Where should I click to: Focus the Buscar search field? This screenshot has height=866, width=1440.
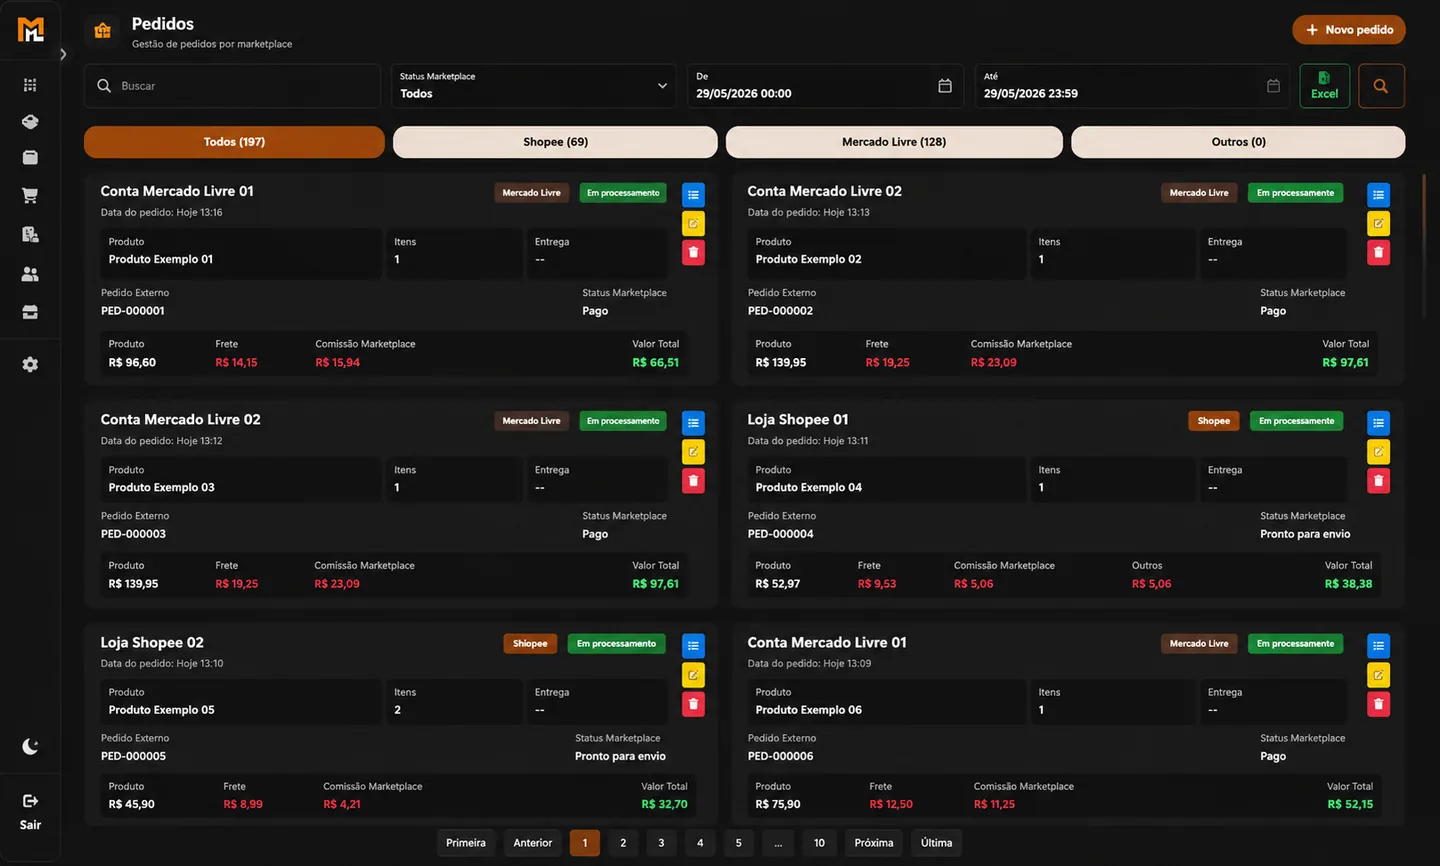(232, 86)
